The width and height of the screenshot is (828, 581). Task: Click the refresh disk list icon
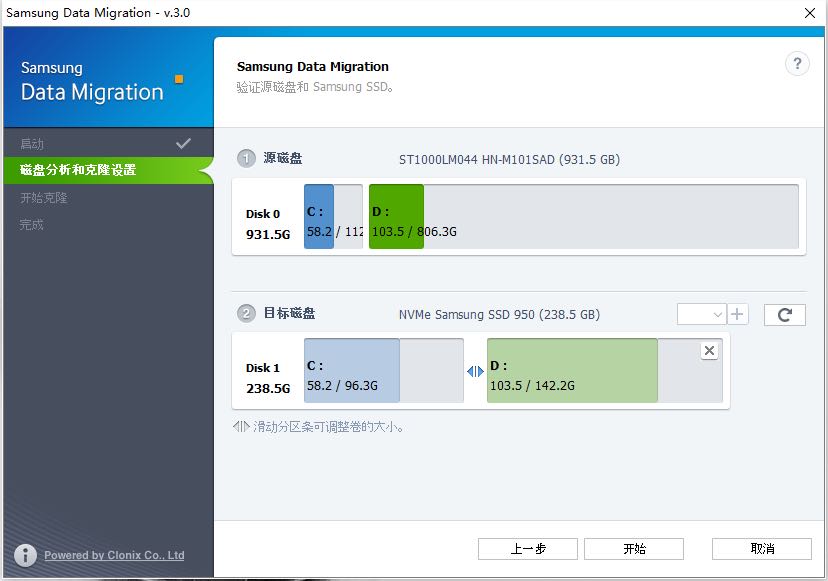(x=785, y=315)
